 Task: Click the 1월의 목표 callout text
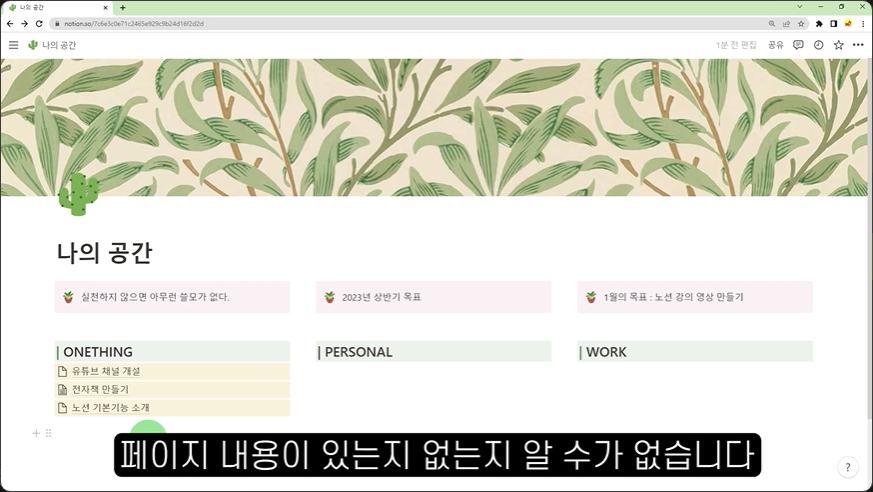673,297
